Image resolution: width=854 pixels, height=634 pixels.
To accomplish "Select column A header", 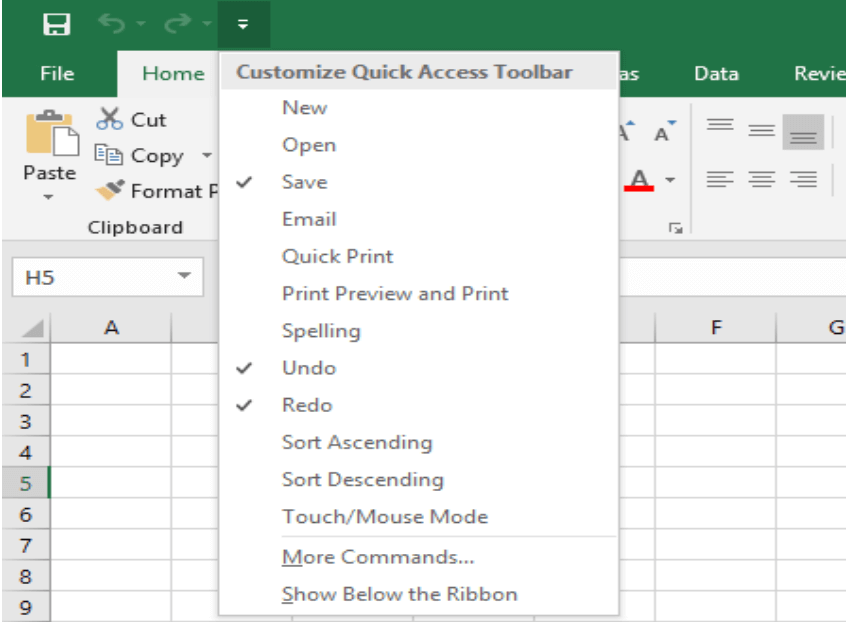I will point(111,327).
